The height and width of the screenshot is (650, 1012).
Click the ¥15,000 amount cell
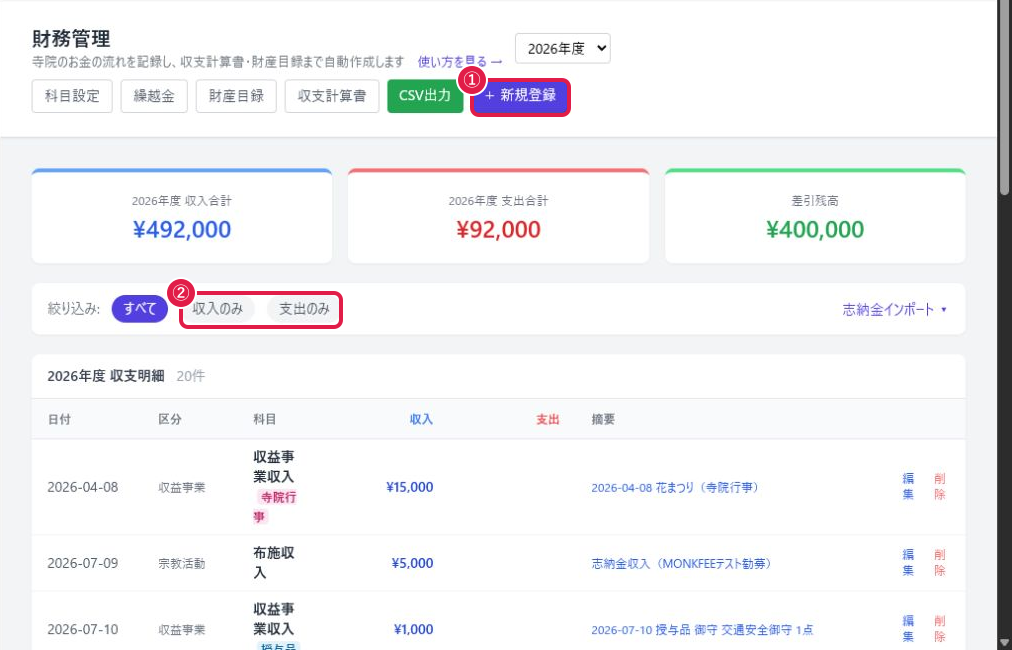tap(409, 487)
